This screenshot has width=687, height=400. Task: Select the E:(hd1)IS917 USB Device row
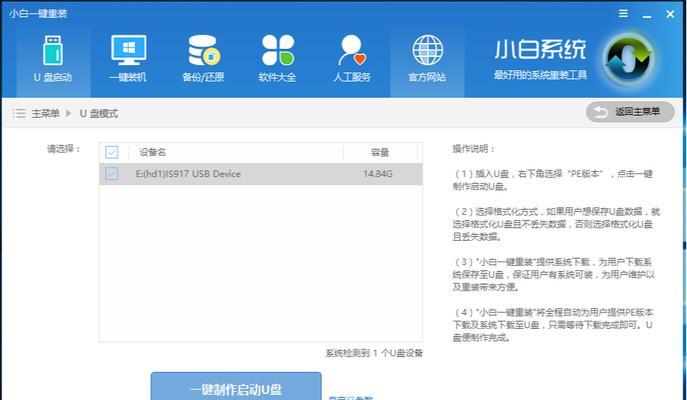coord(261,174)
